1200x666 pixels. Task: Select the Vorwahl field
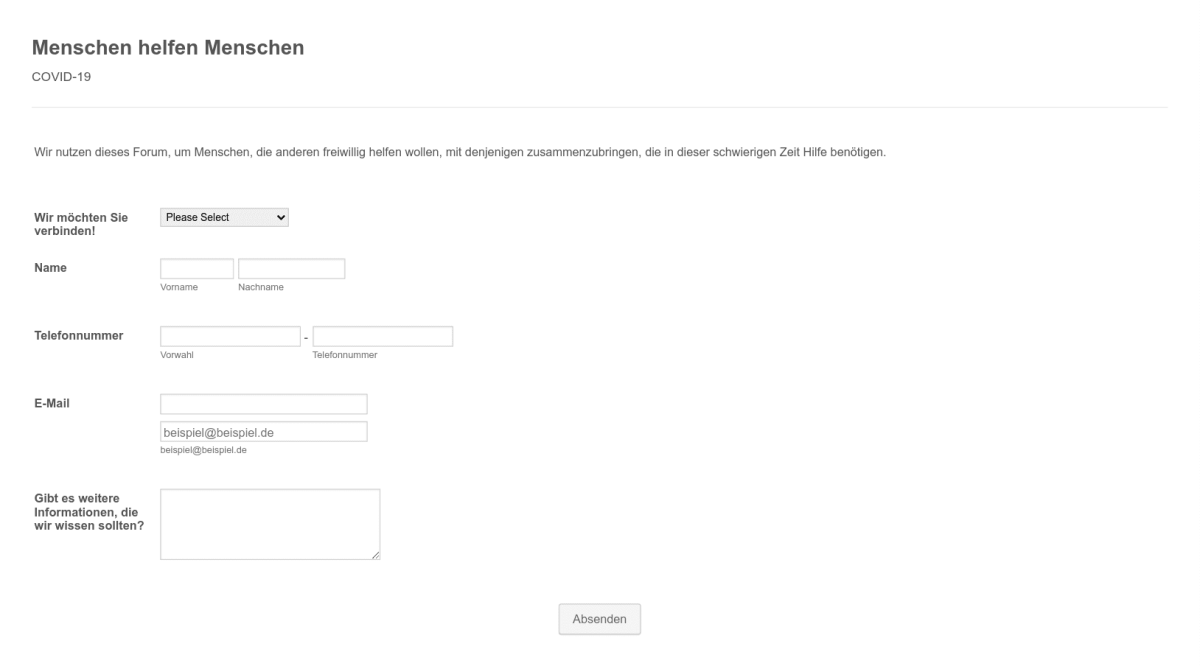229,336
